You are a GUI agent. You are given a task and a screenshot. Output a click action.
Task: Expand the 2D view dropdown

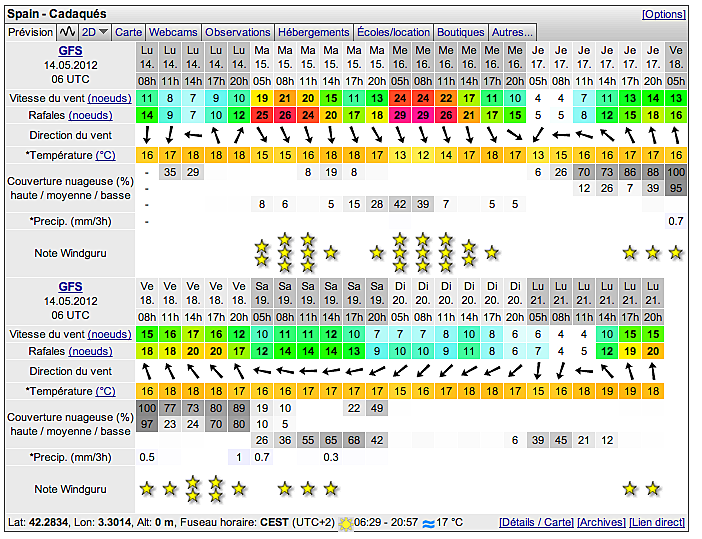(95, 32)
